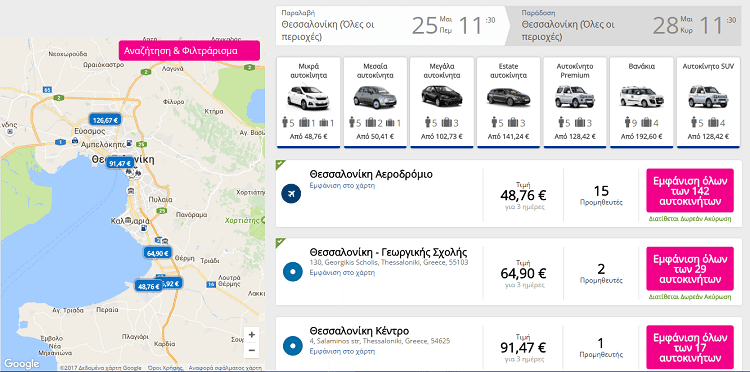
Task: Click the location icon beside Γεωργικής Σχολής
Action: pos(291,272)
